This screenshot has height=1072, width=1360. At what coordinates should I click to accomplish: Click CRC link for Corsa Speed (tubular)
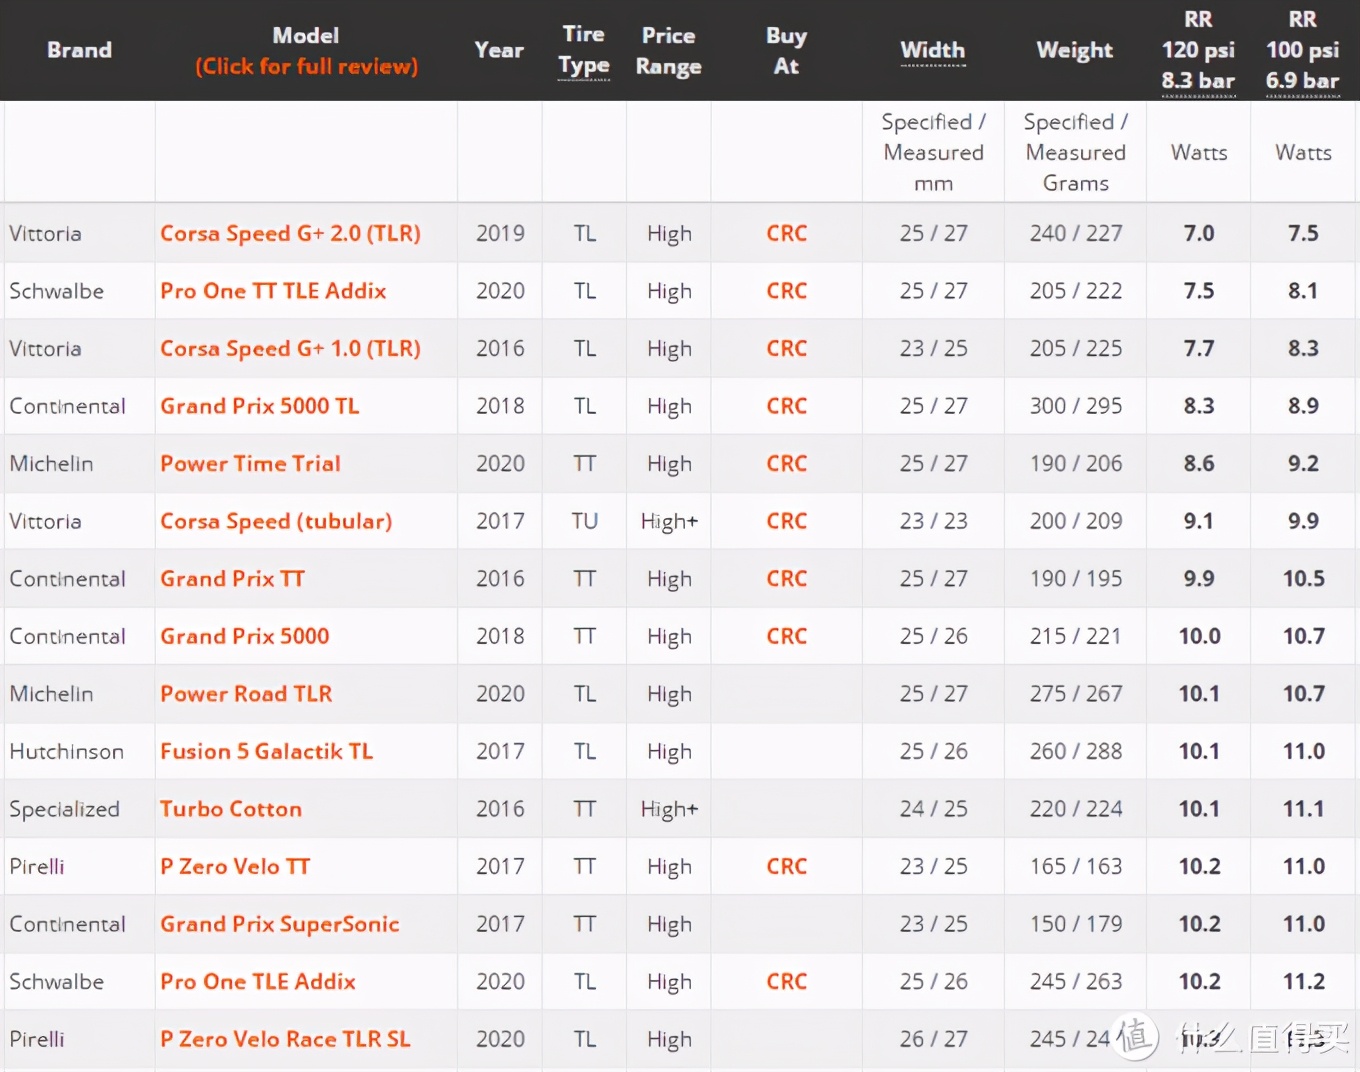click(787, 521)
